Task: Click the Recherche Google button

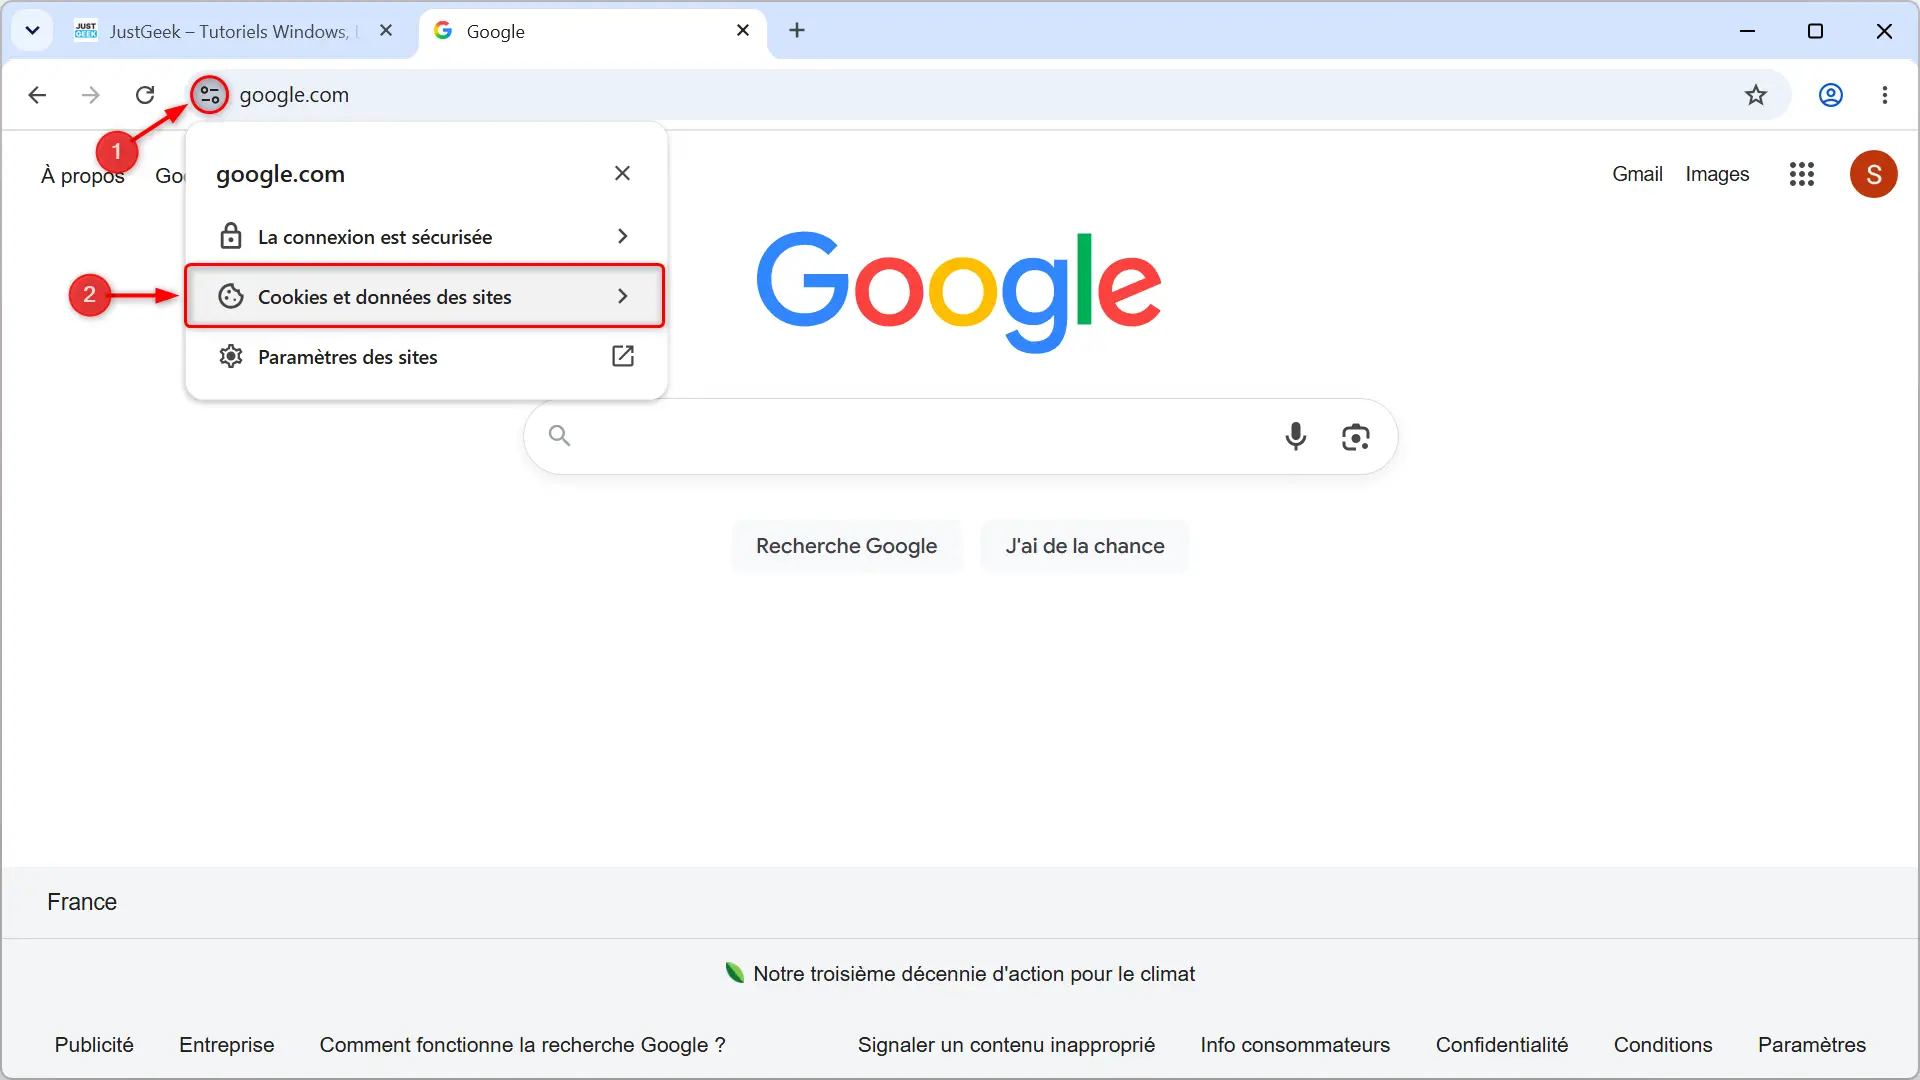Action: click(x=846, y=546)
